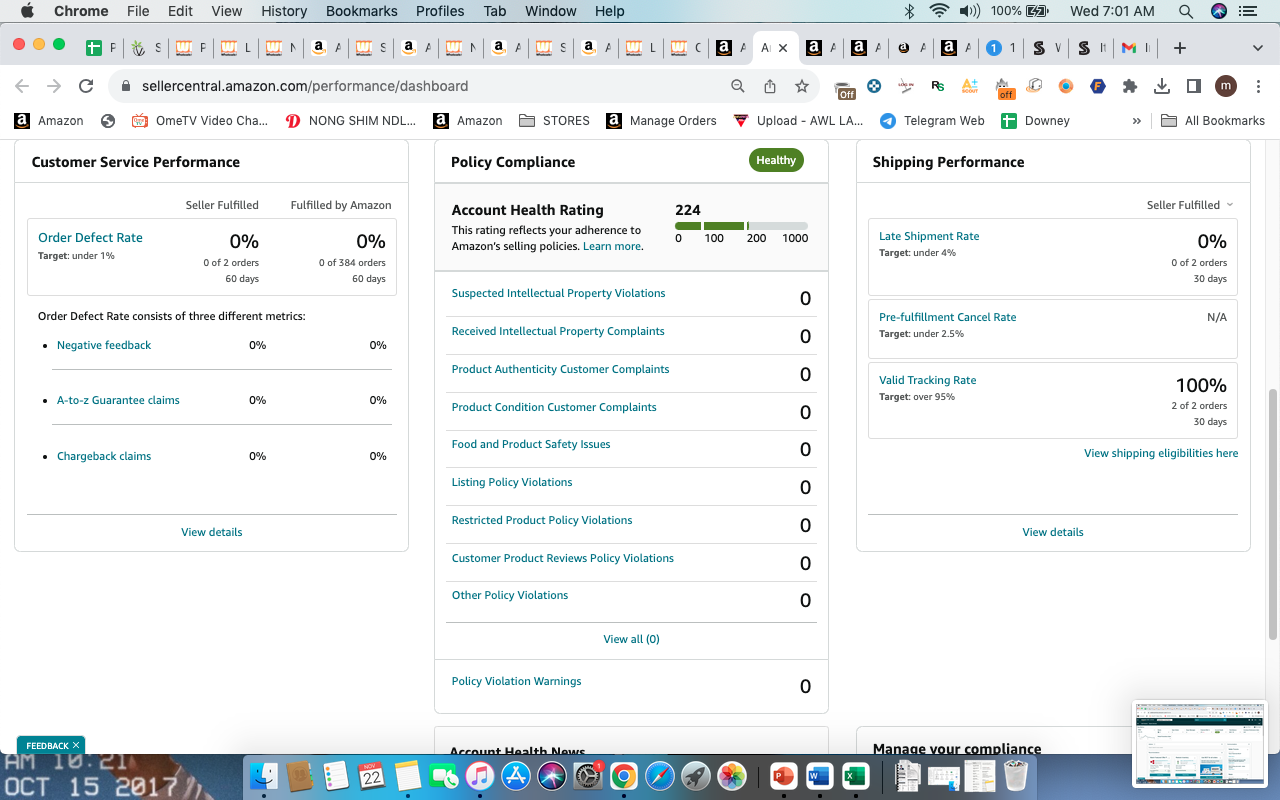
Task: Open the Trash in the Dock
Action: [1016, 776]
